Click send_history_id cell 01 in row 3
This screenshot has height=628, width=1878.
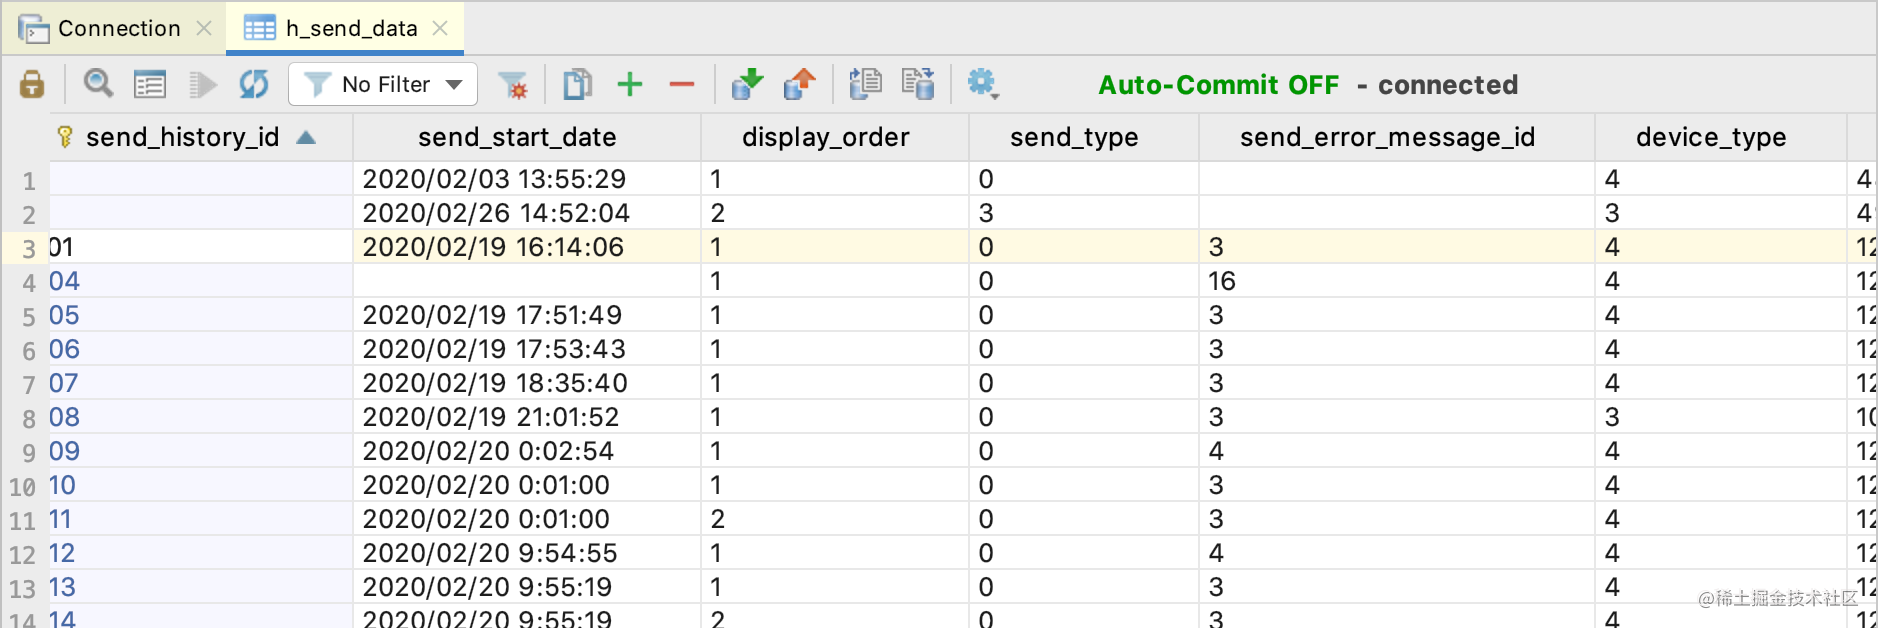[200, 247]
